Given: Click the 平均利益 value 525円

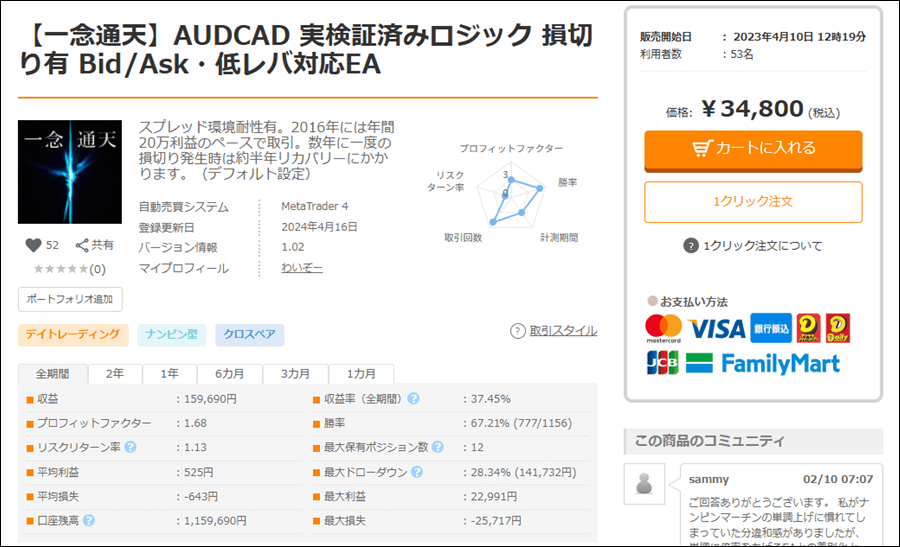Looking at the screenshot, I should [199, 472].
